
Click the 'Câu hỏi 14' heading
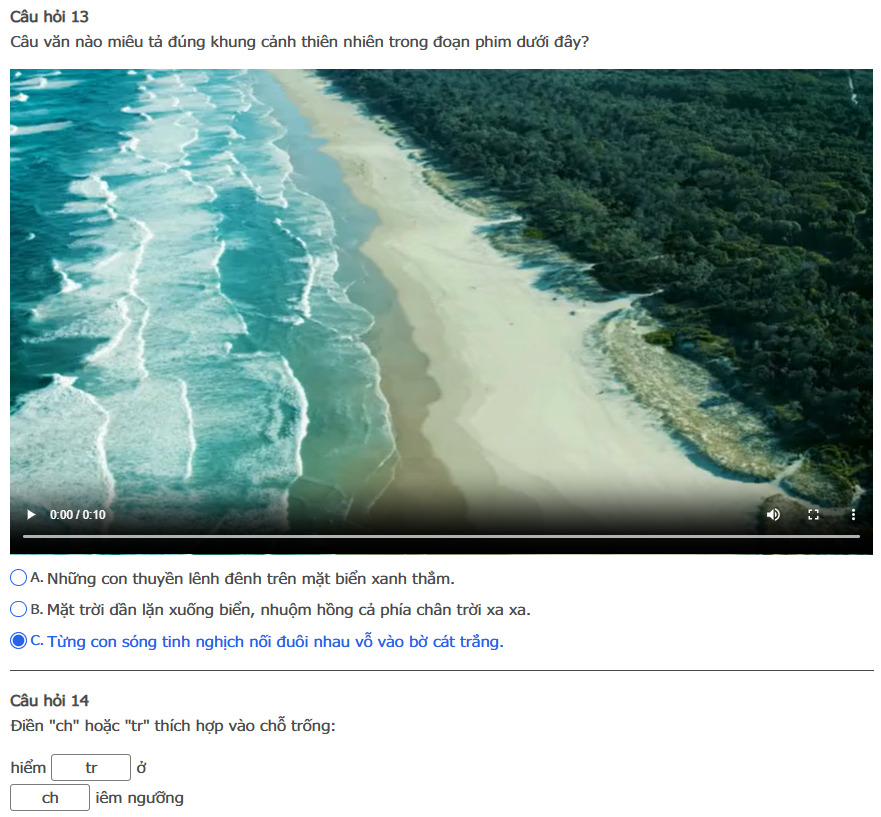(x=49, y=701)
